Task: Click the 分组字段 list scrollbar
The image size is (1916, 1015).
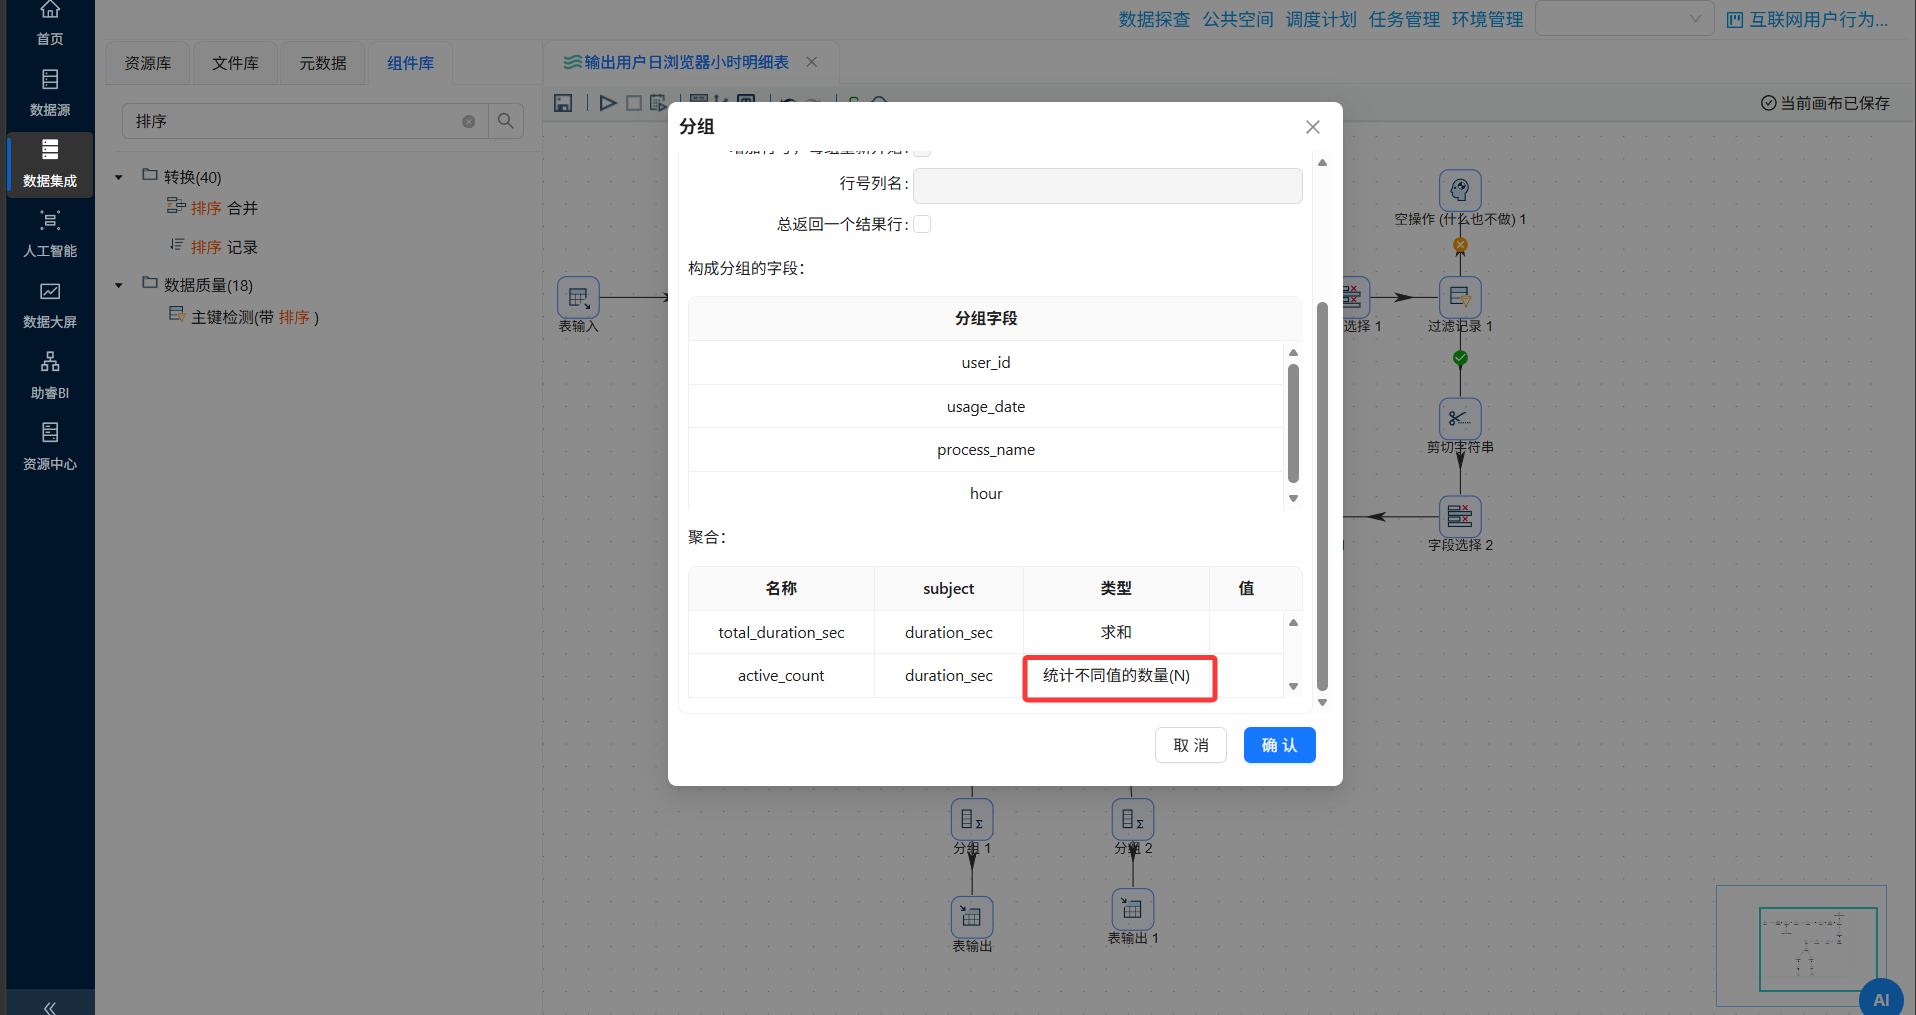Action: coord(1293,423)
